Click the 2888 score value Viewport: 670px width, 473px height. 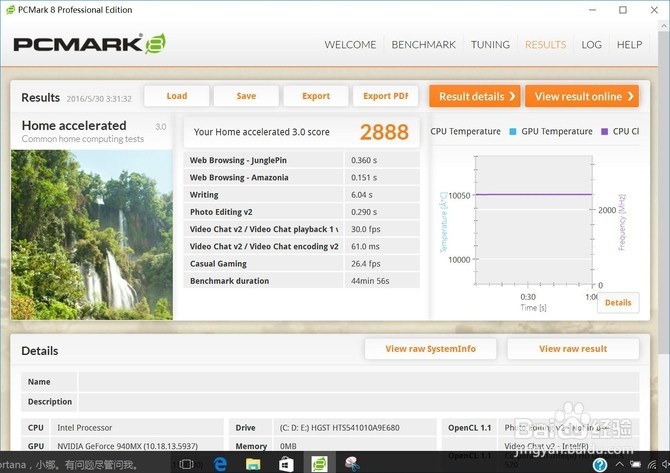[x=384, y=132]
